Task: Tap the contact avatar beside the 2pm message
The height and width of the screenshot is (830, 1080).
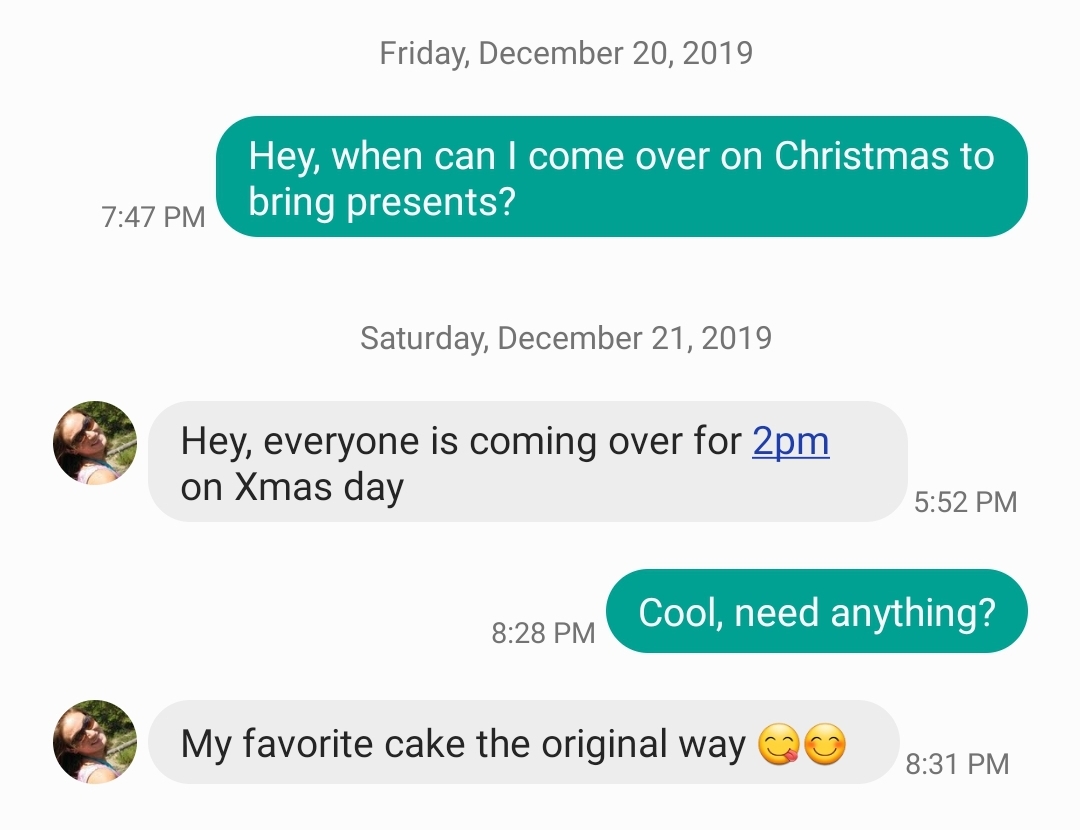Action: 94,443
